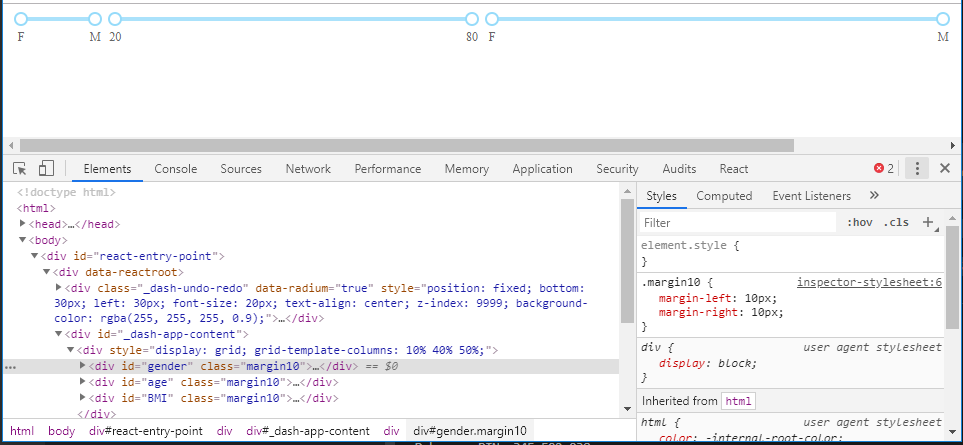Collapse the display grid div node
Screen dimensions: 963x445
click(71, 350)
